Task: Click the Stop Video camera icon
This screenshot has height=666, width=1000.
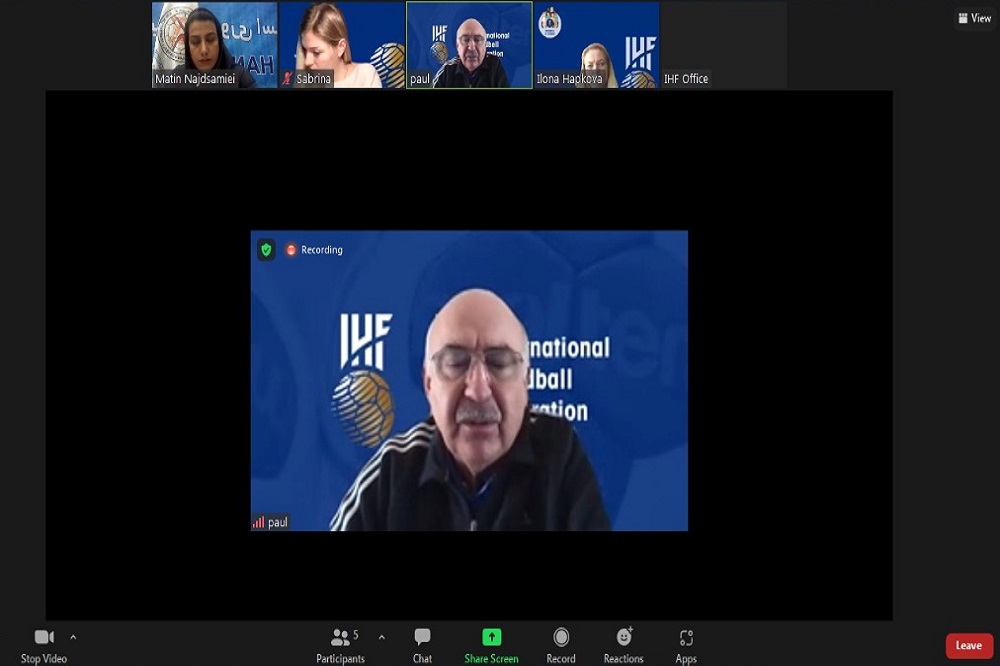Action: (44, 637)
